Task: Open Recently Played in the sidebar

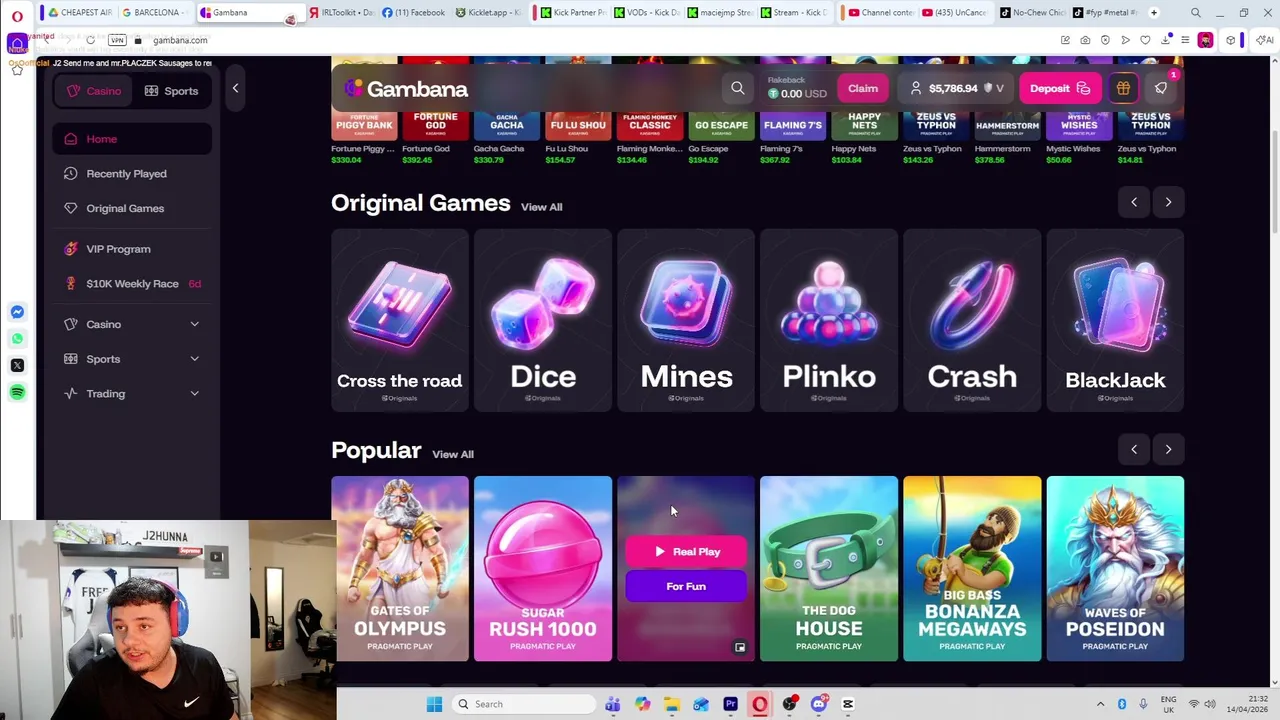Action: (x=132, y=174)
